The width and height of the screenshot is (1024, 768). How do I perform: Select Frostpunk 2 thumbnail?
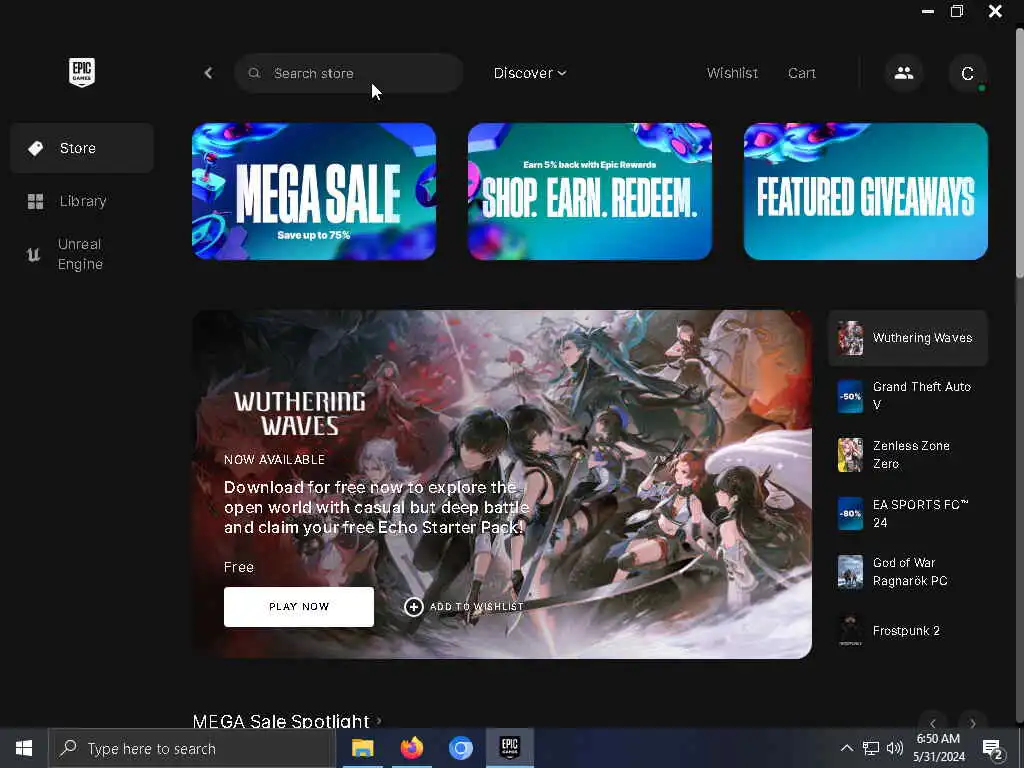point(850,631)
